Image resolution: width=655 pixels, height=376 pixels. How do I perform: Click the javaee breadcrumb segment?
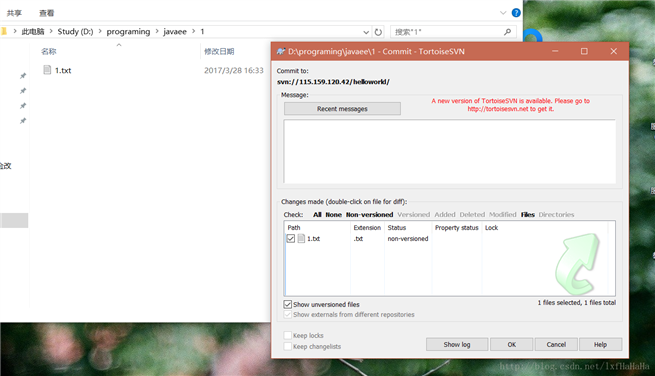(175, 31)
